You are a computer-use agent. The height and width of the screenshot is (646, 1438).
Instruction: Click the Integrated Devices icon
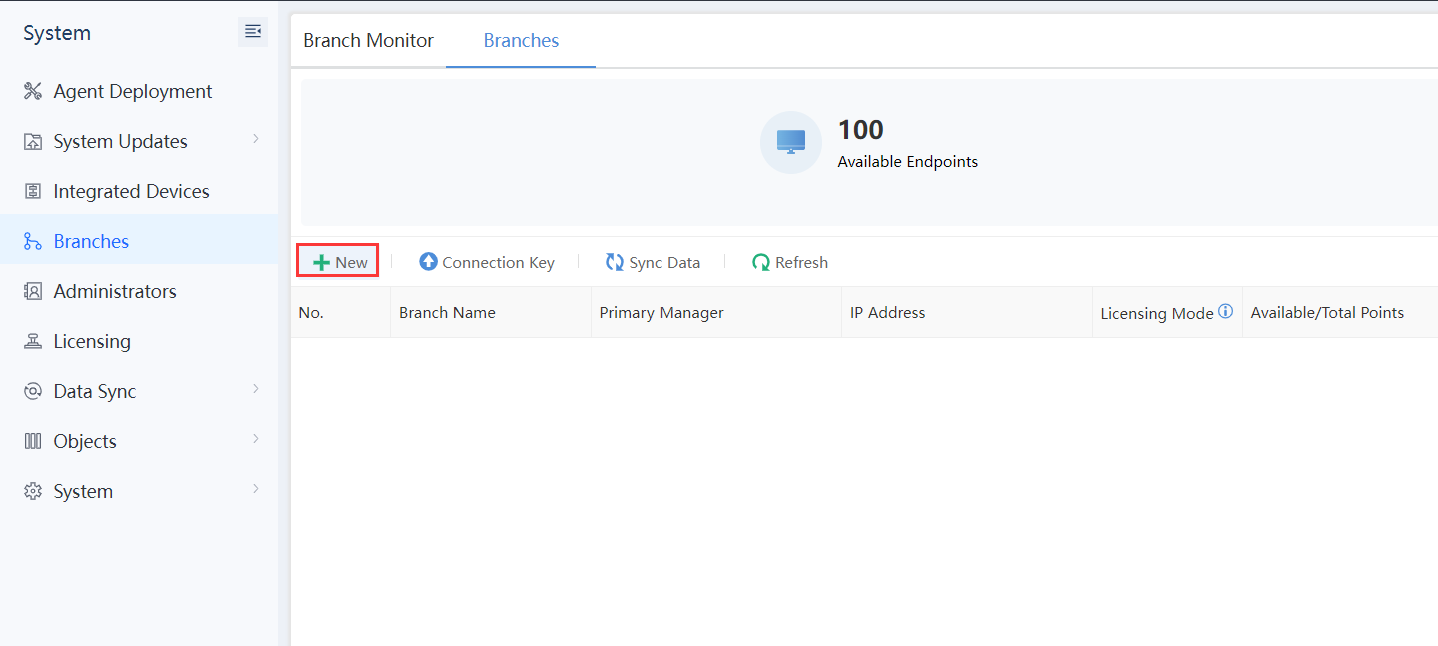pyautogui.click(x=33, y=192)
